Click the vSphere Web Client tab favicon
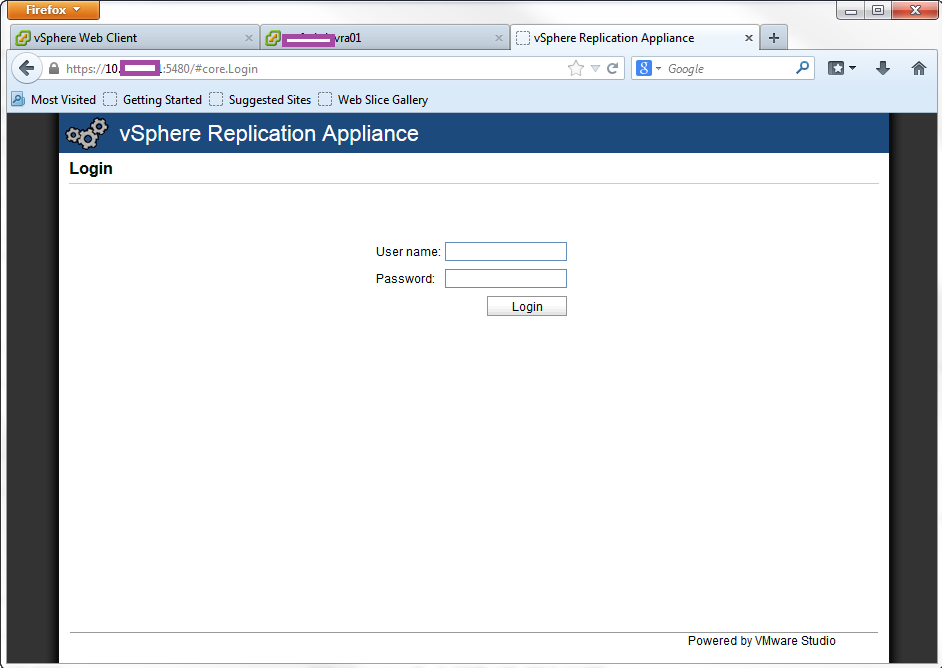Screen dimensions: 942x668 coord(23,38)
